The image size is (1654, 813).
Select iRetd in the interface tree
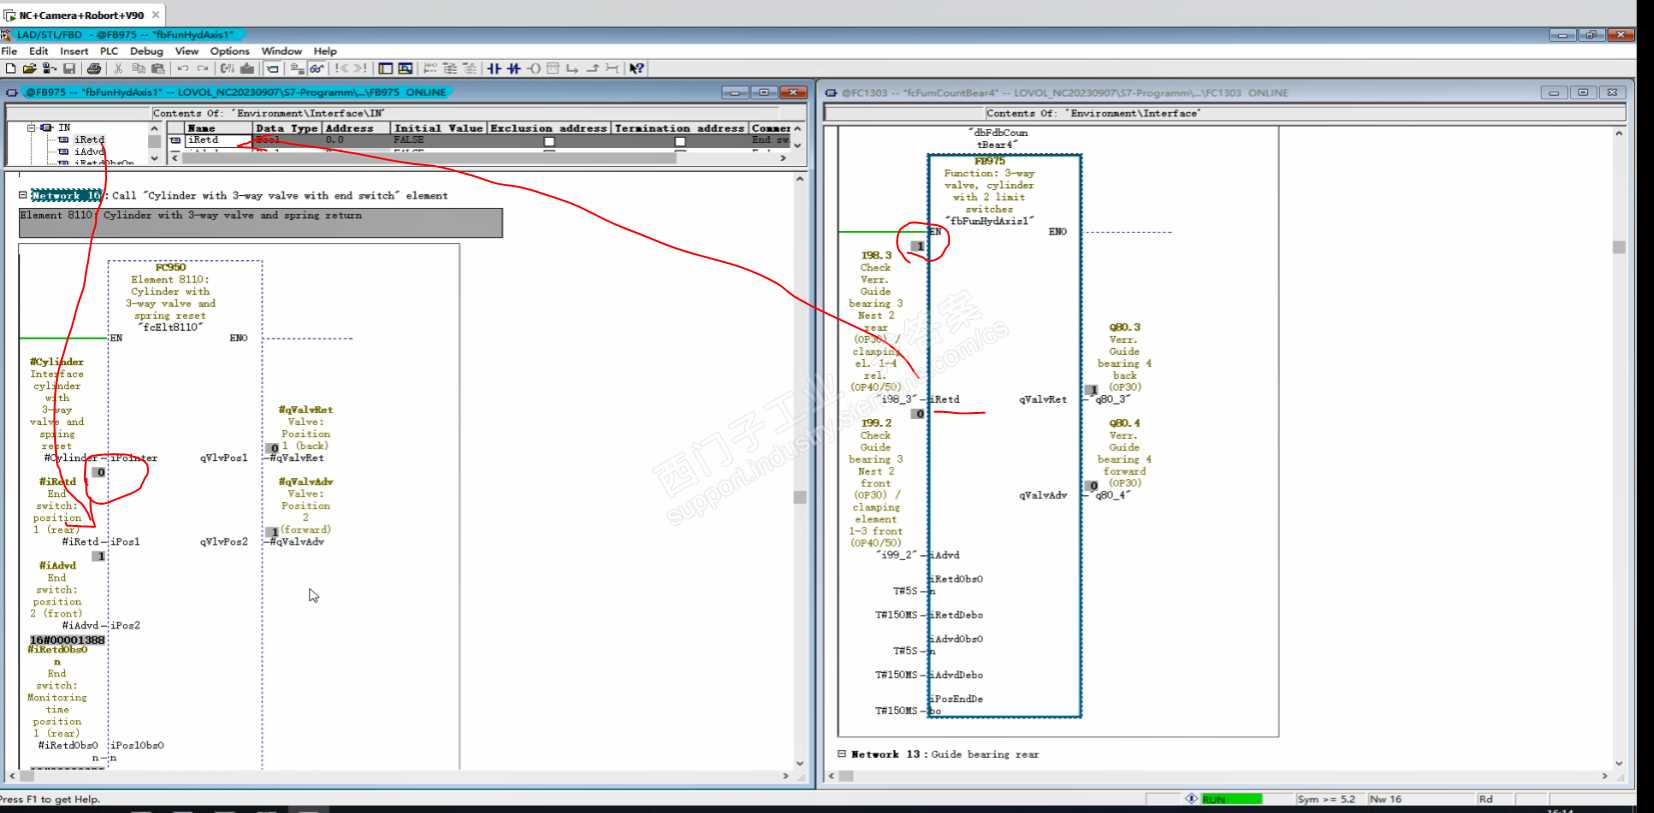coord(89,140)
